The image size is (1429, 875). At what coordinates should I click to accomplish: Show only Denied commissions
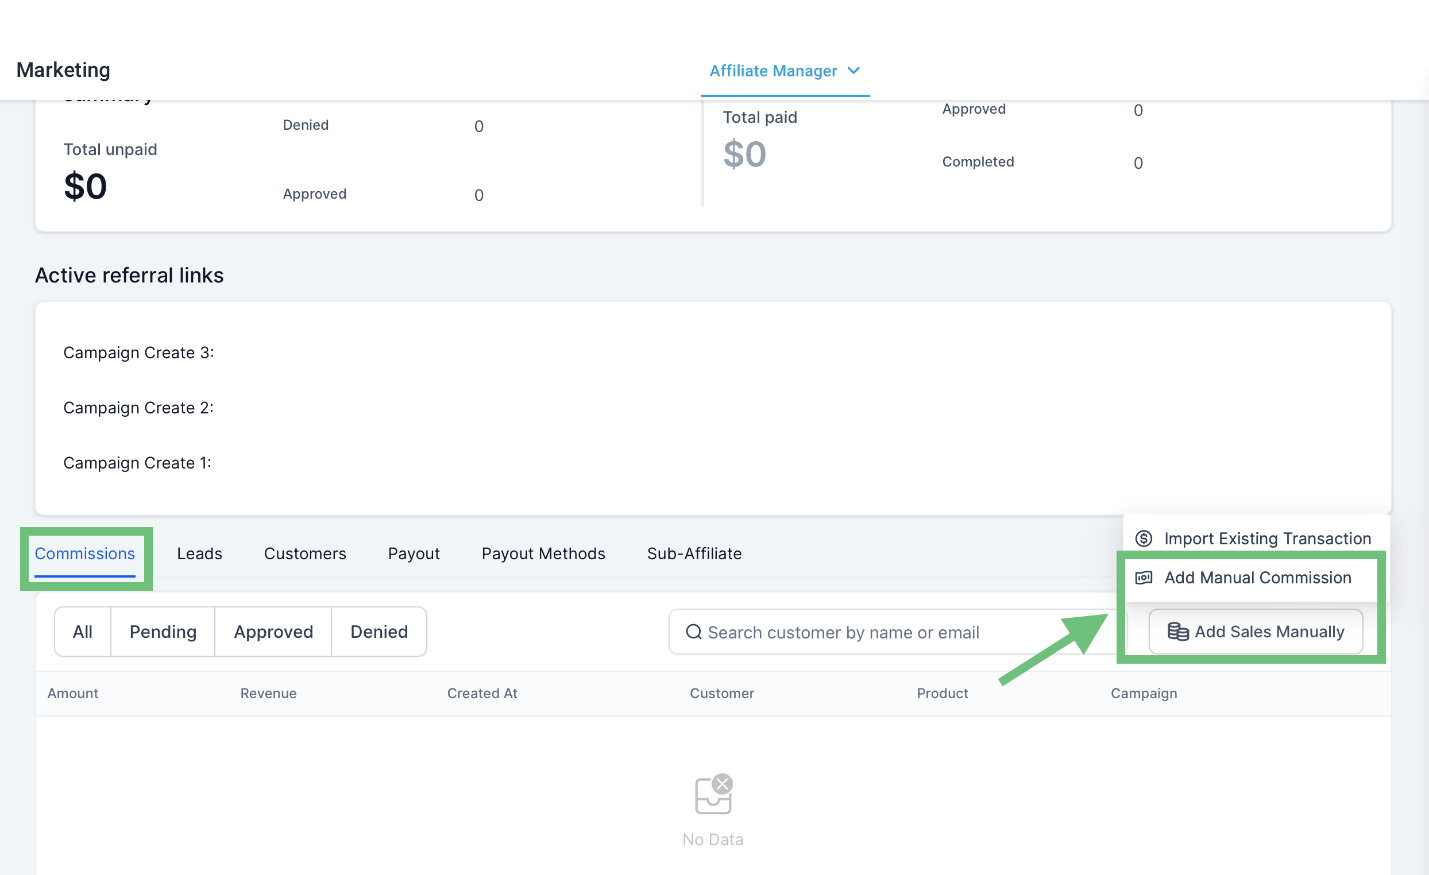[x=379, y=632]
